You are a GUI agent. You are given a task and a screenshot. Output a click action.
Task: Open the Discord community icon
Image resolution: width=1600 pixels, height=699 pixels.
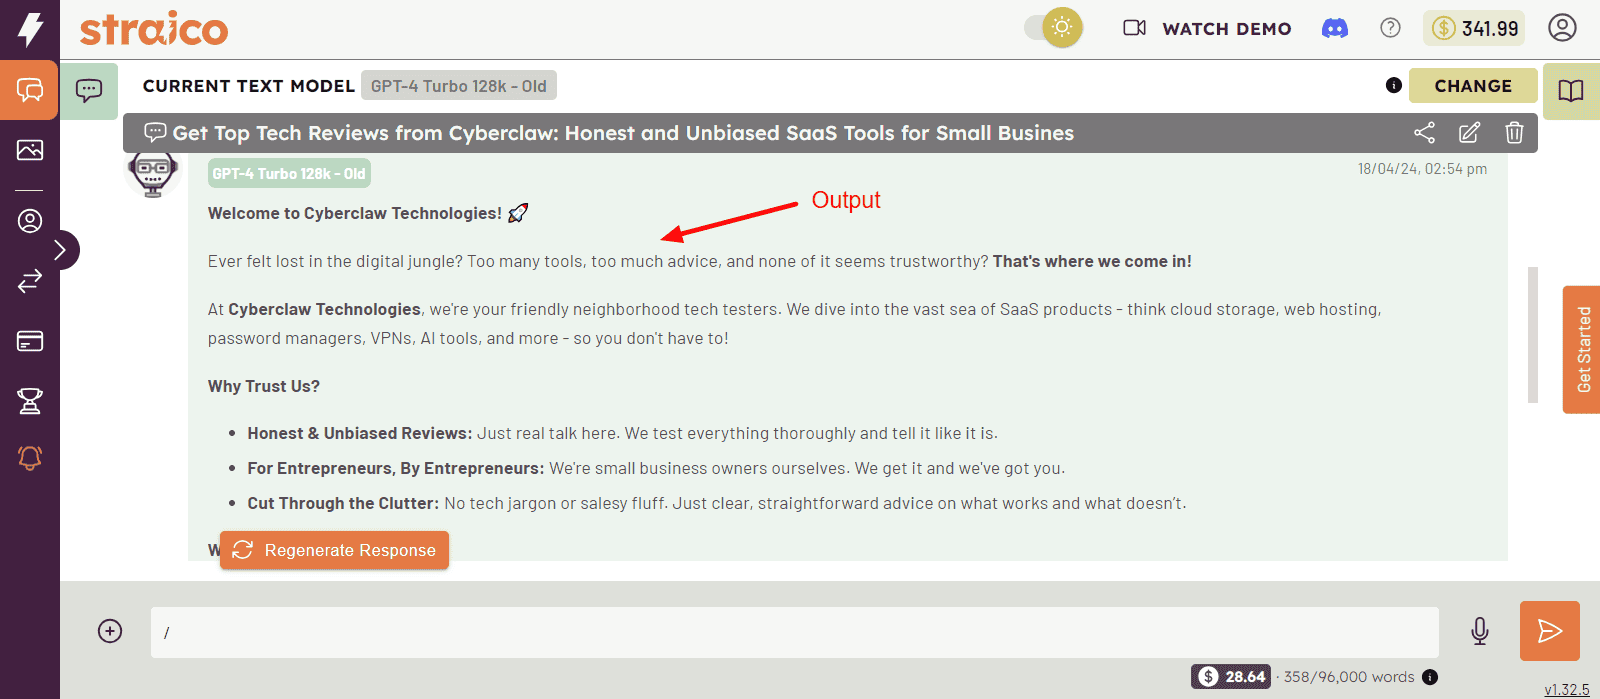pyautogui.click(x=1335, y=28)
